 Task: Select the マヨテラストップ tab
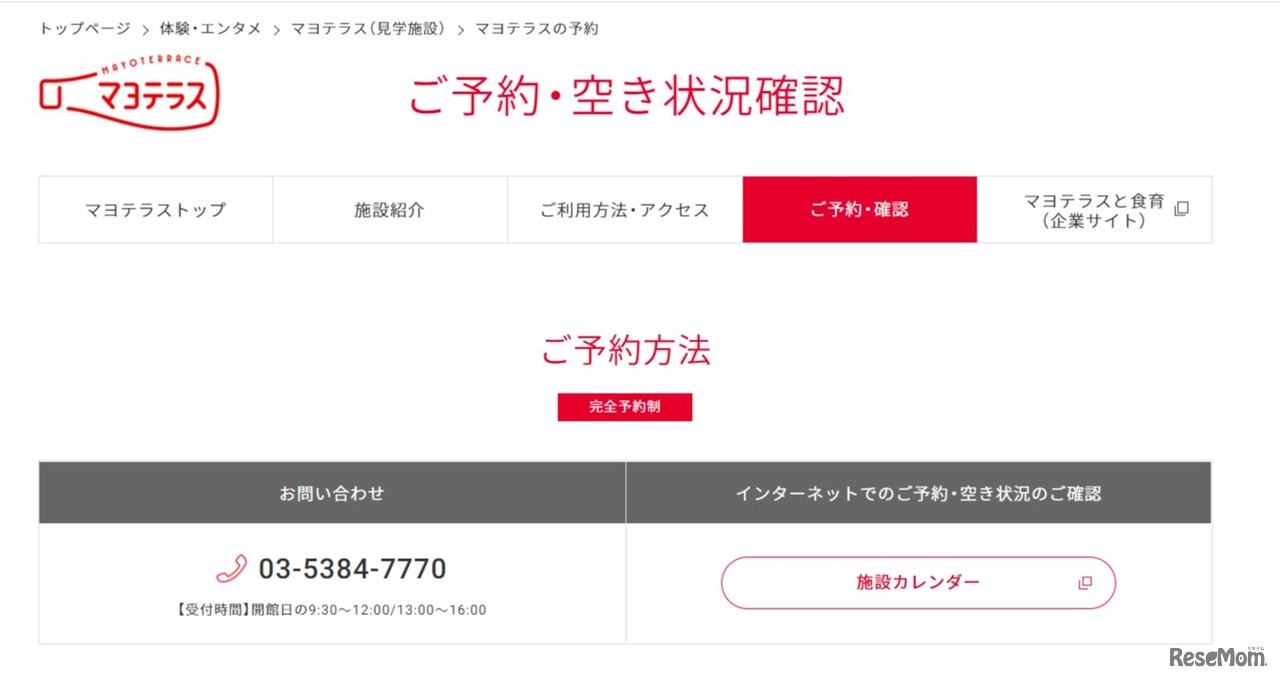(155, 209)
